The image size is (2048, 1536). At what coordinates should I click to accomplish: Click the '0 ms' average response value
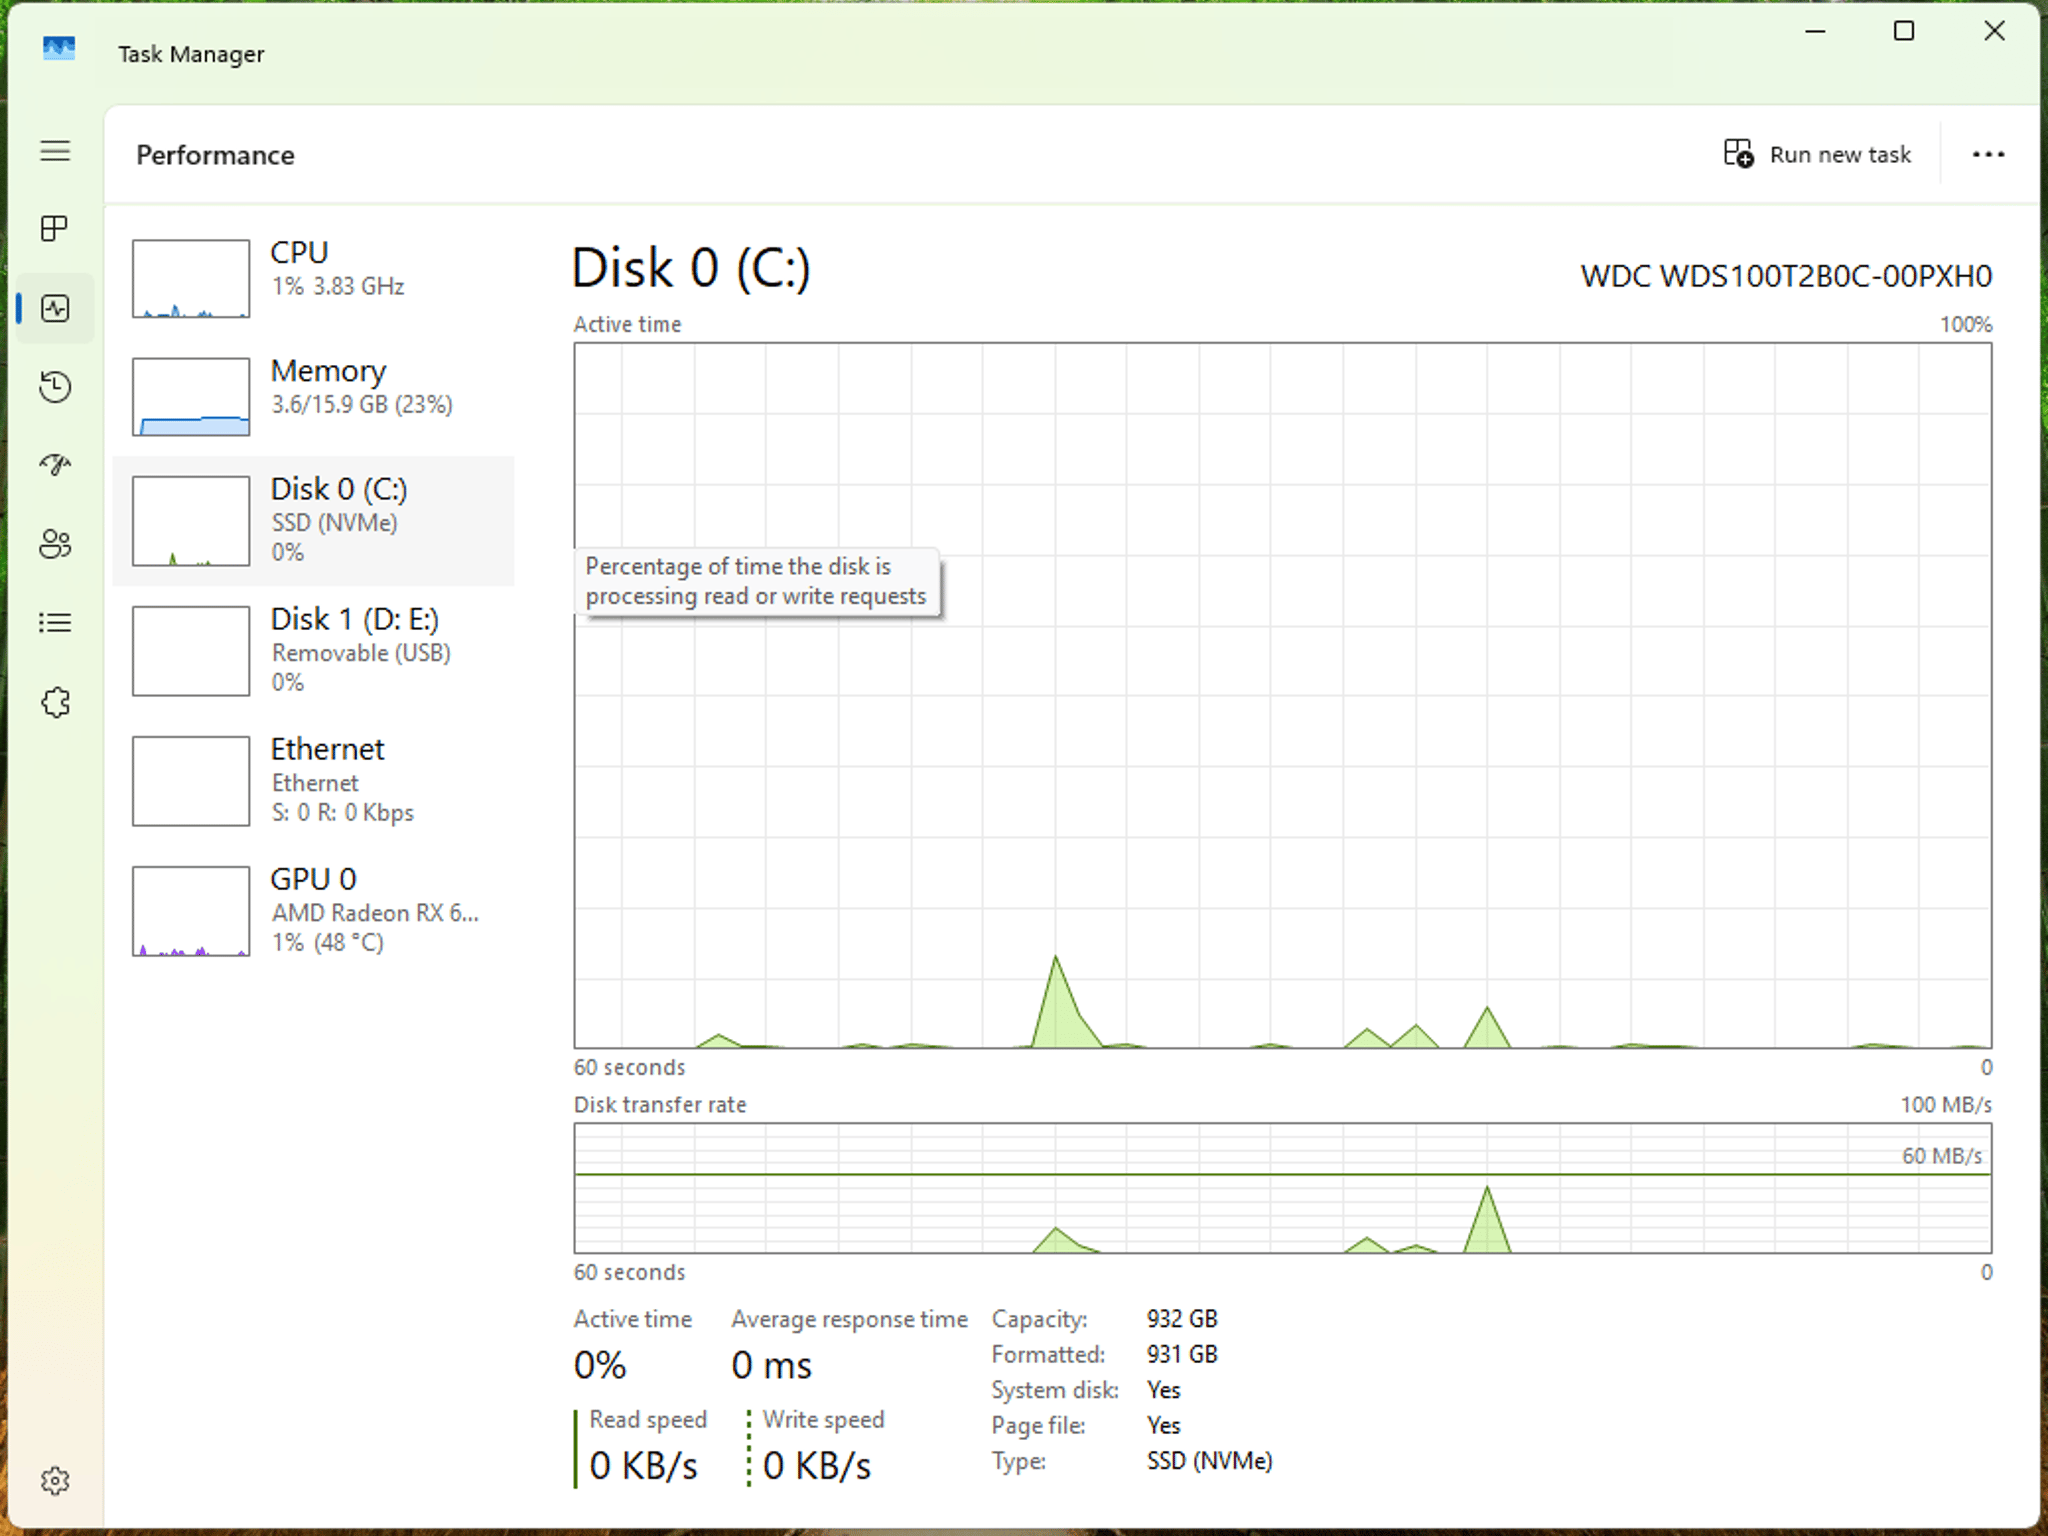click(771, 1365)
